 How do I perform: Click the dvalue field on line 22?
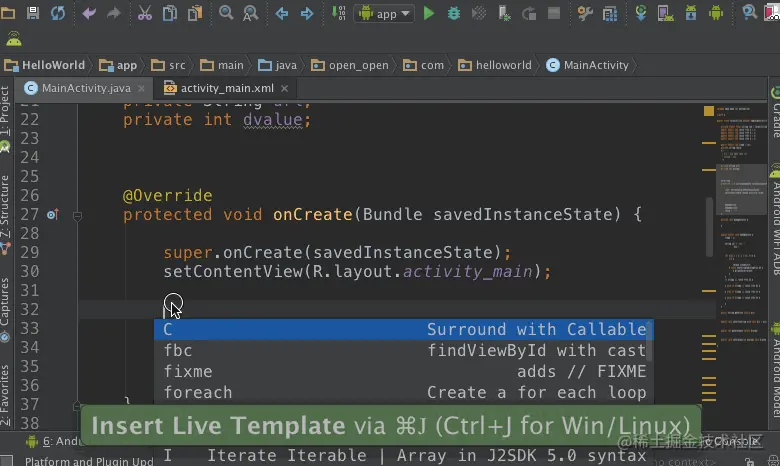(273, 120)
